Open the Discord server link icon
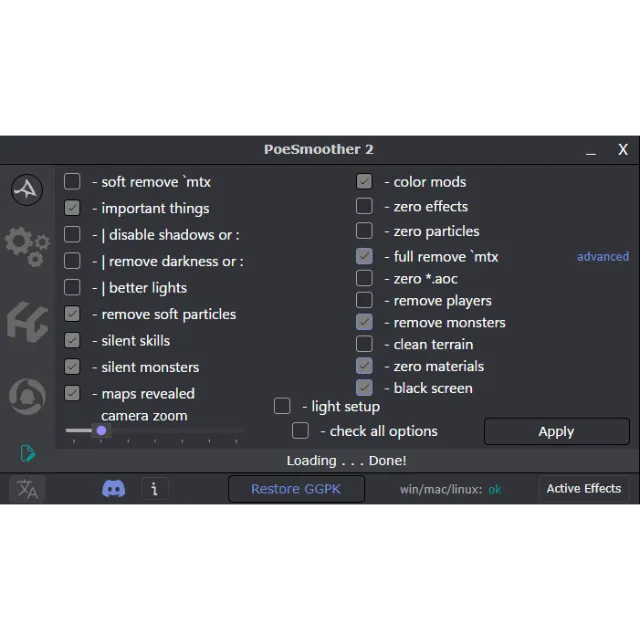 114,489
